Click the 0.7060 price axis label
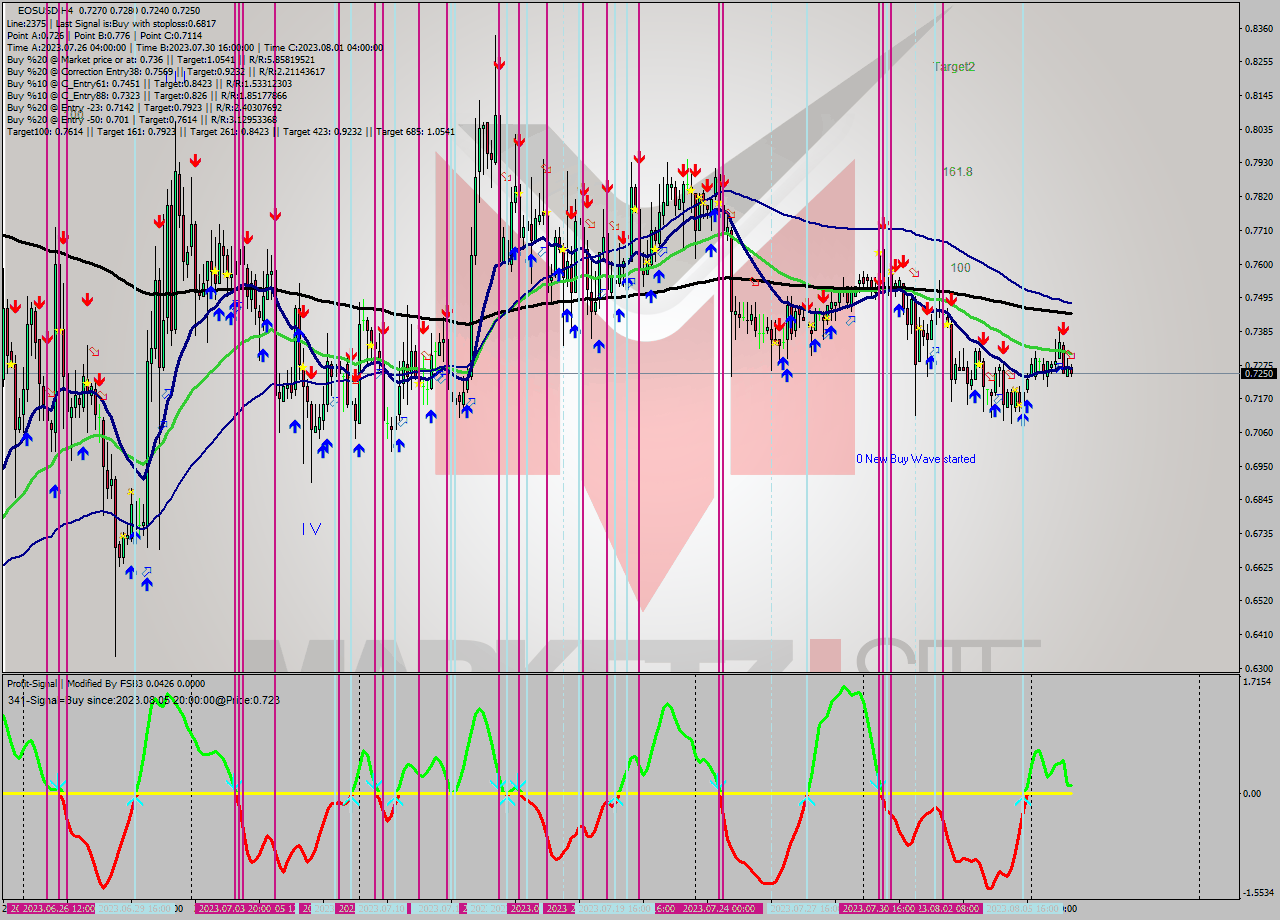 pyautogui.click(x=1258, y=433)
